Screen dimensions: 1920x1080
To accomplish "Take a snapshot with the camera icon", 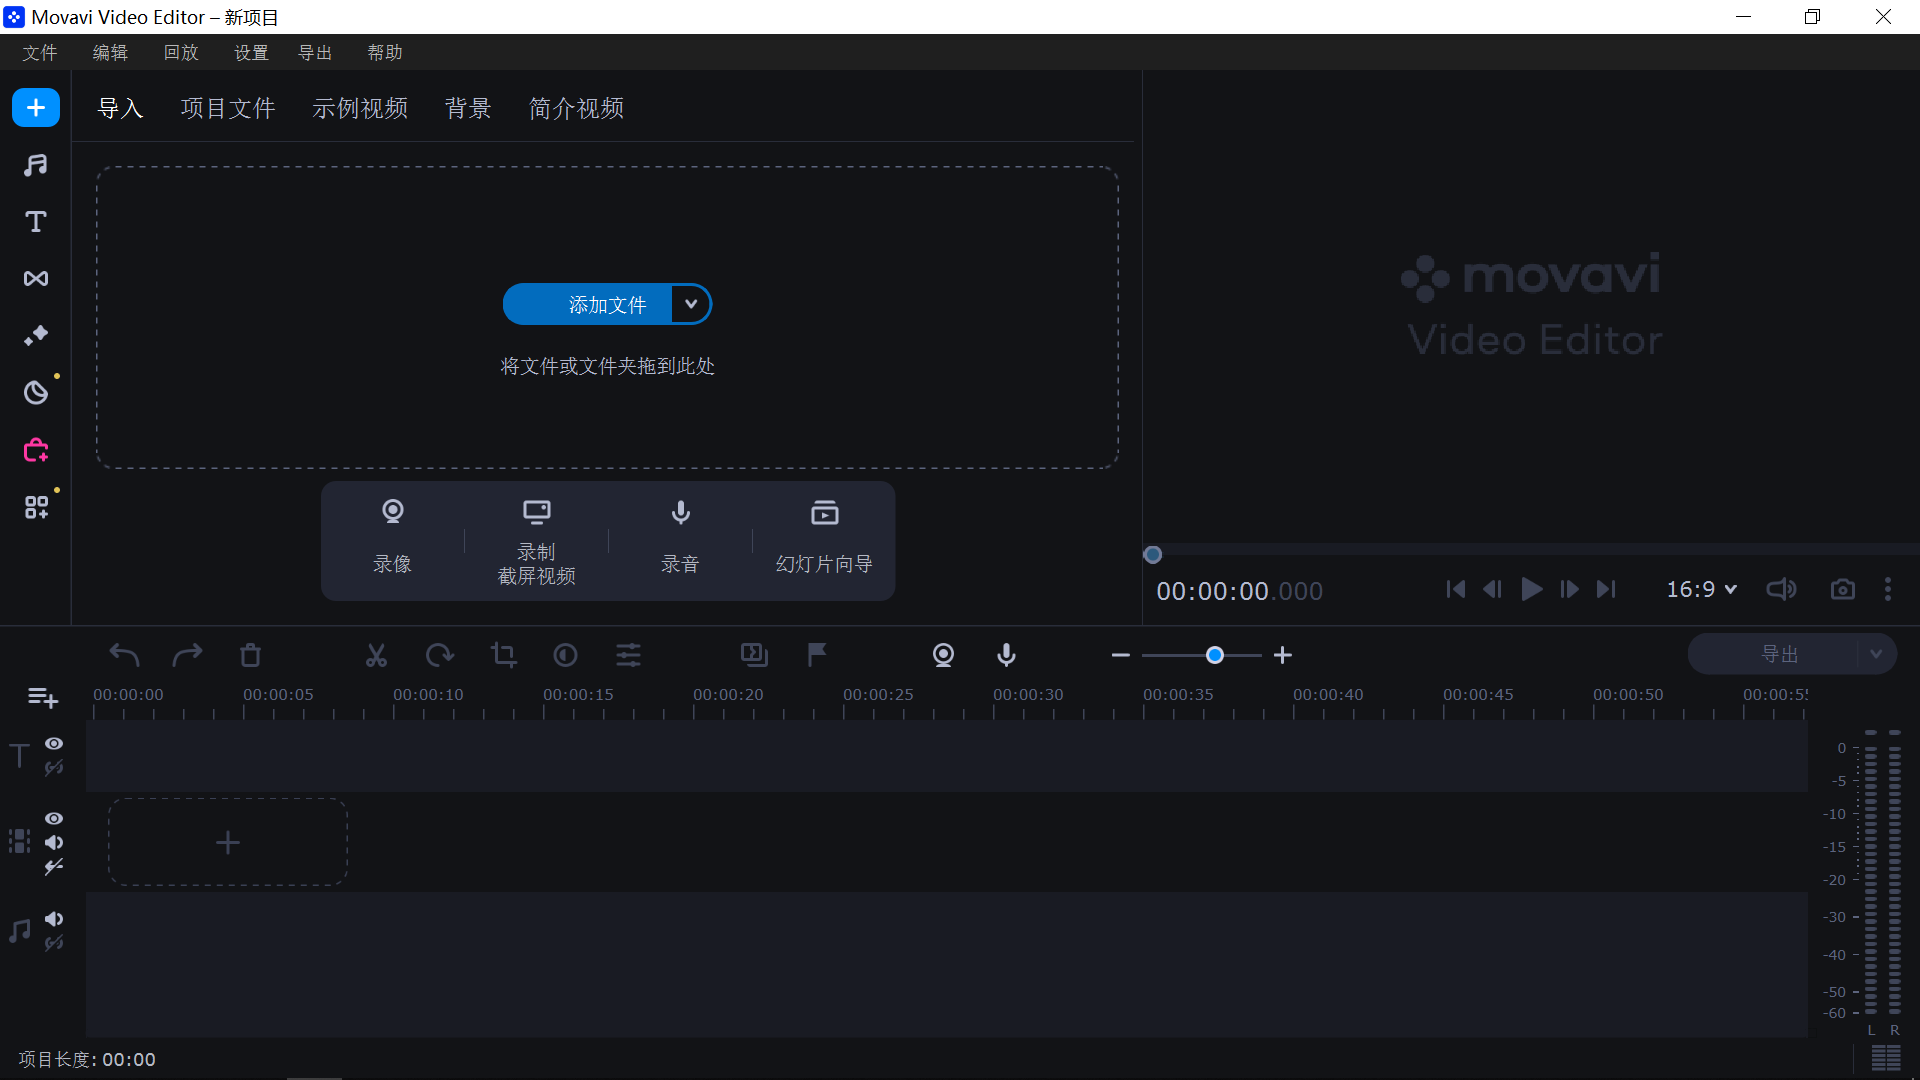I will [1842, 590].
